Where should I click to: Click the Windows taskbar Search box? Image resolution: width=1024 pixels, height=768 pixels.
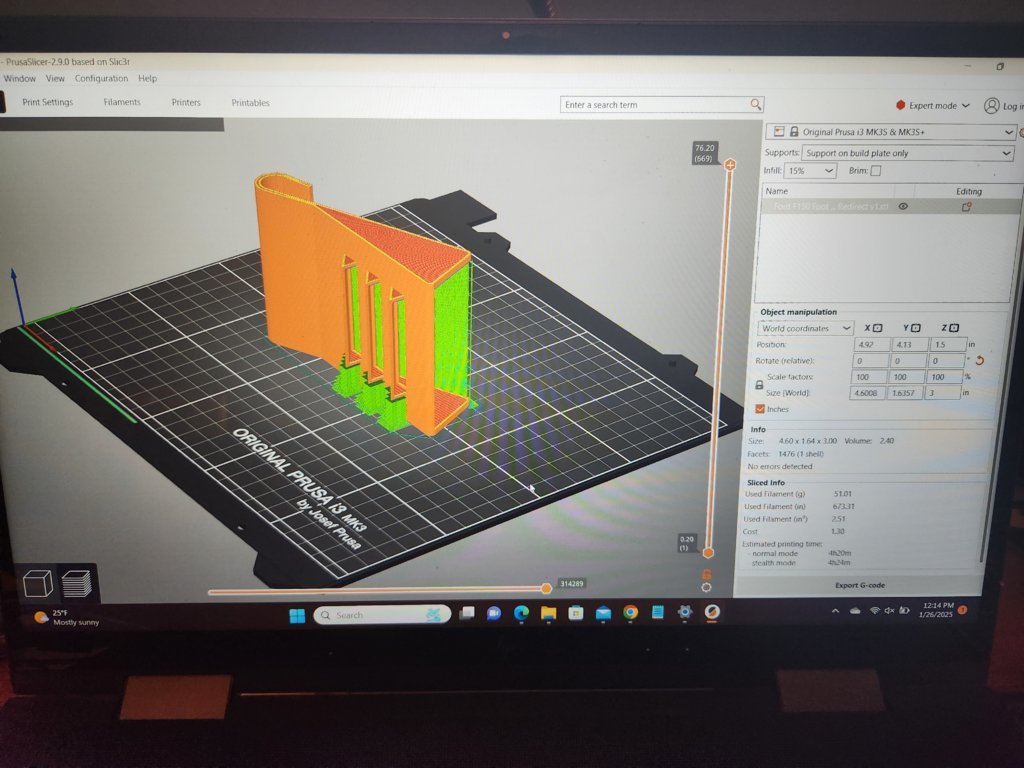tap(382, 615)
